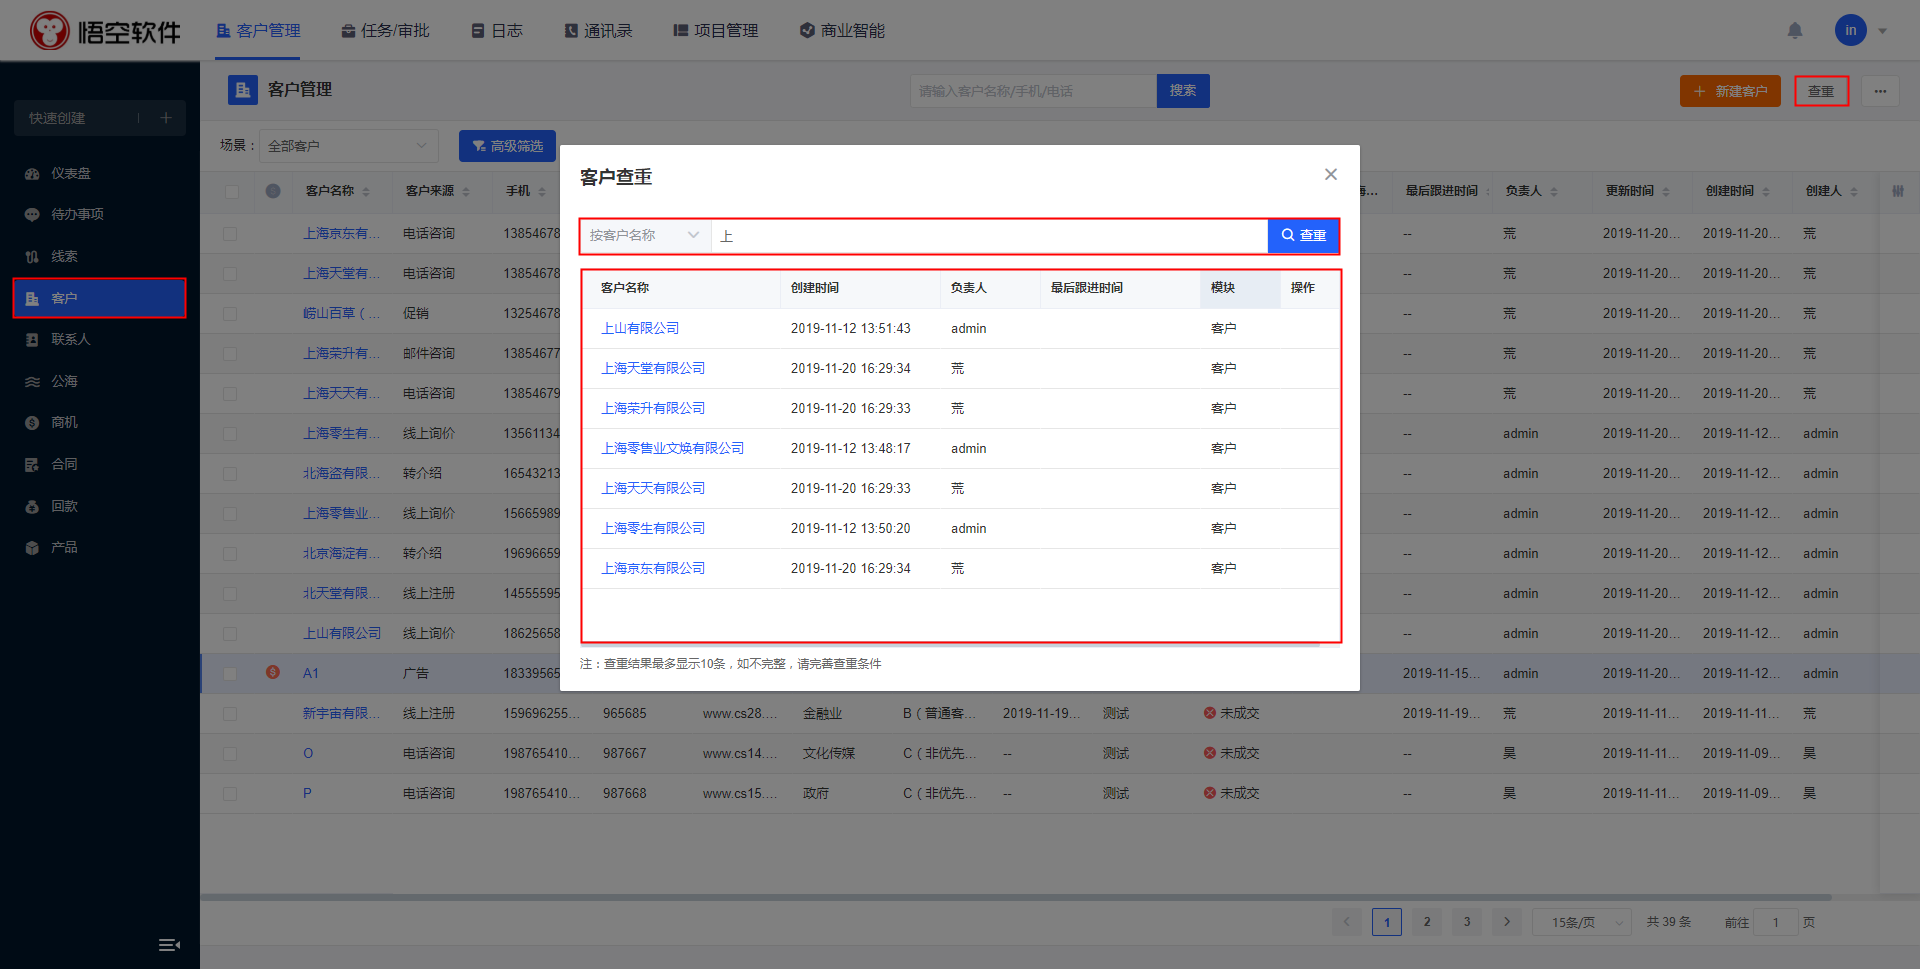Check the checkbox for row A1
The width and height of the screenshot is (1920, 969).
point(230,674)
